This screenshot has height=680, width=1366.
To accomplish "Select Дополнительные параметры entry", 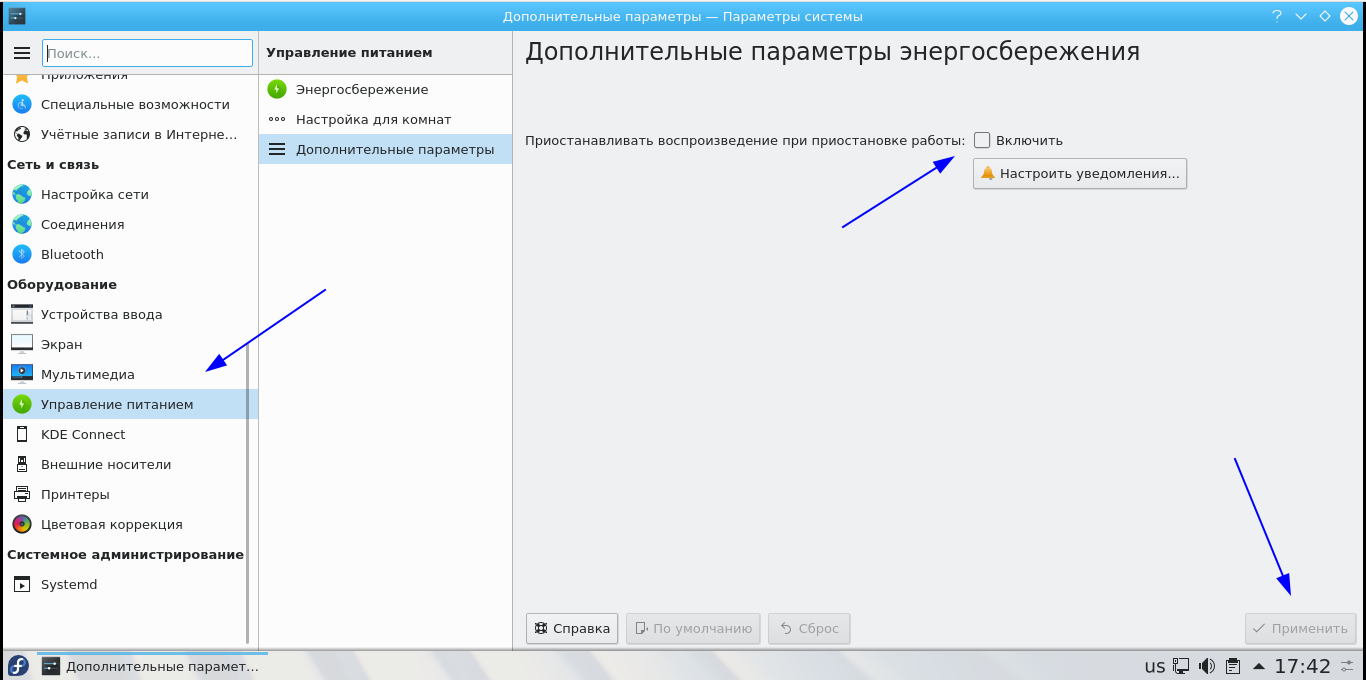I will 394,149.
